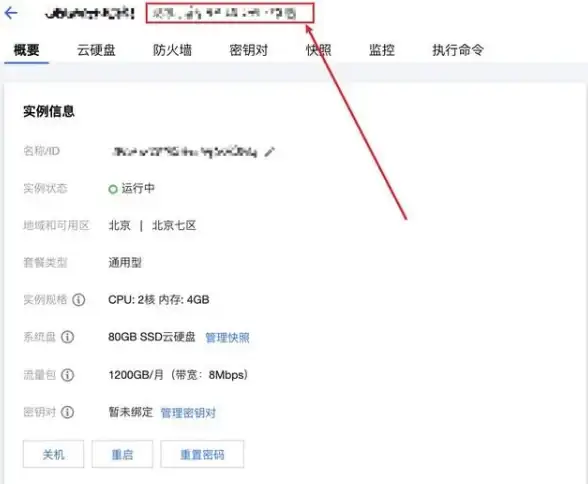Open the 云硬盘 tab

coord(96,50)
